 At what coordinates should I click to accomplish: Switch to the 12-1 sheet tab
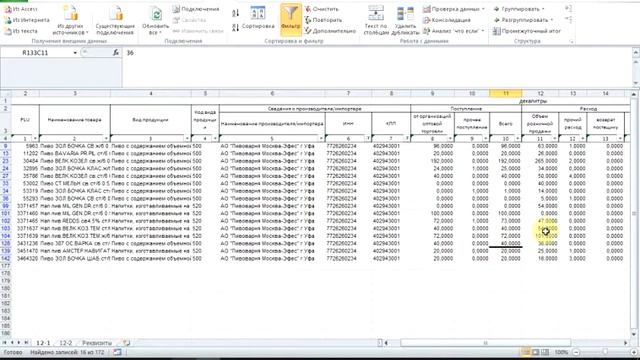(43, 343)
